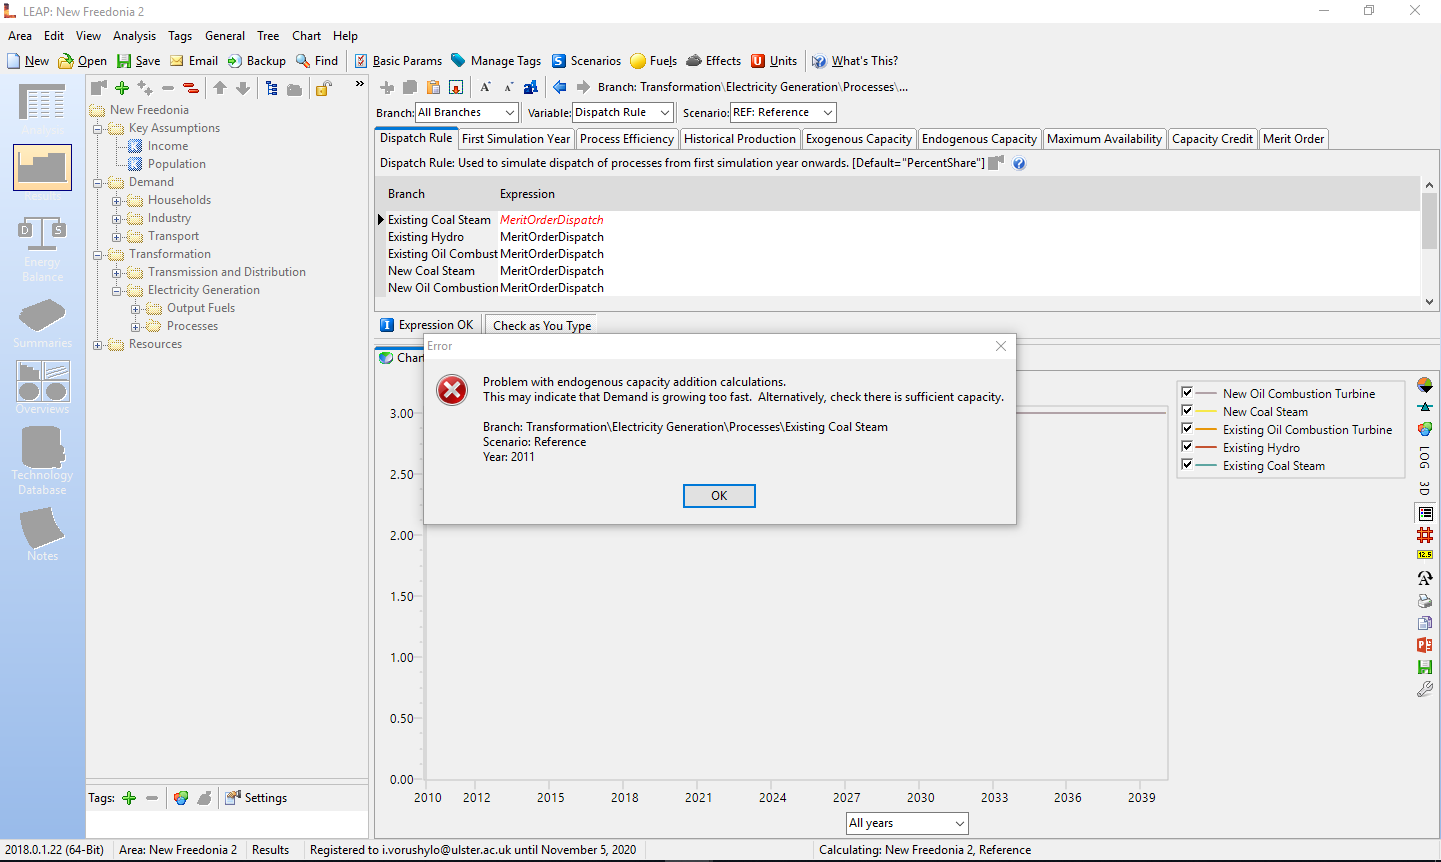
Task: Open the Energy Balance view
Action: coord(42,250)
